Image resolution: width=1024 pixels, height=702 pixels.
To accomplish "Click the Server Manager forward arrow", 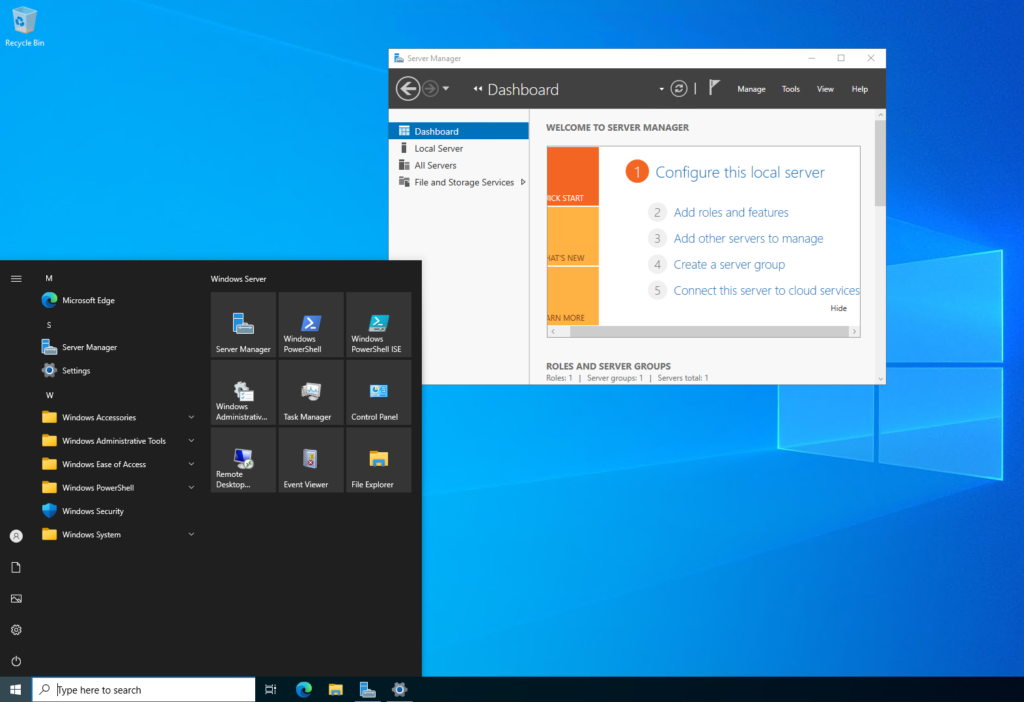I will [430, 89].
